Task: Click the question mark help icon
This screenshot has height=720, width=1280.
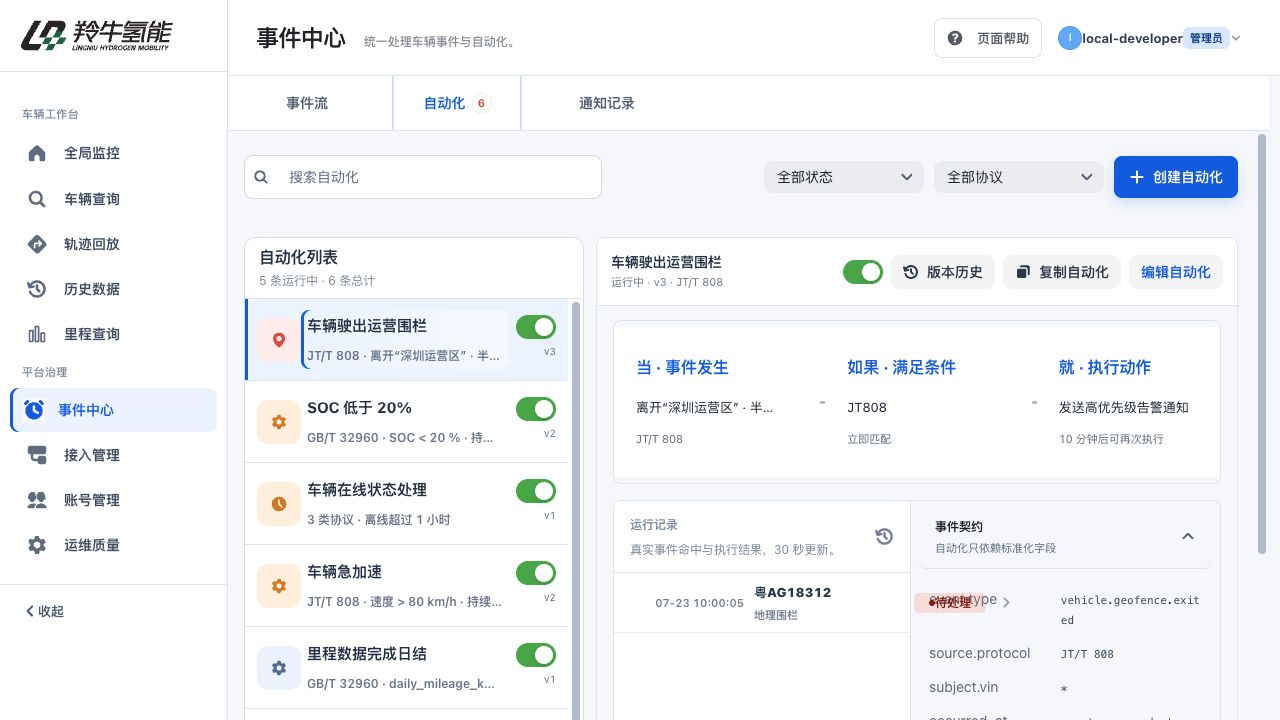Action: (x=955, y=38)
